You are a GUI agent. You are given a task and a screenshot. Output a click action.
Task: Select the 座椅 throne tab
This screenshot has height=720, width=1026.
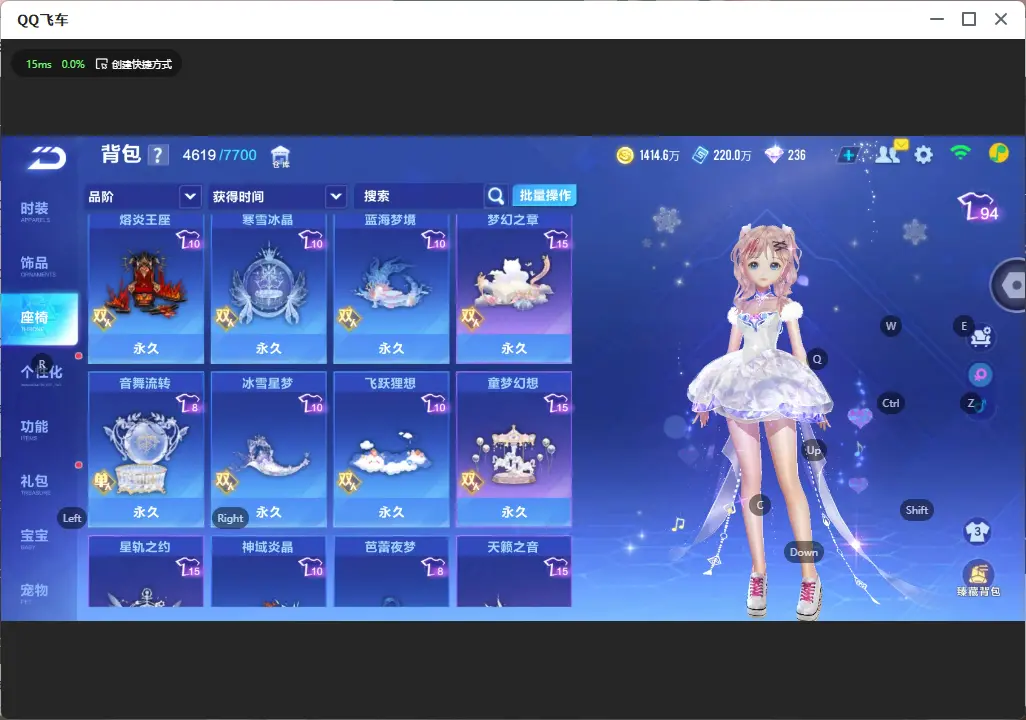(39, 319)
